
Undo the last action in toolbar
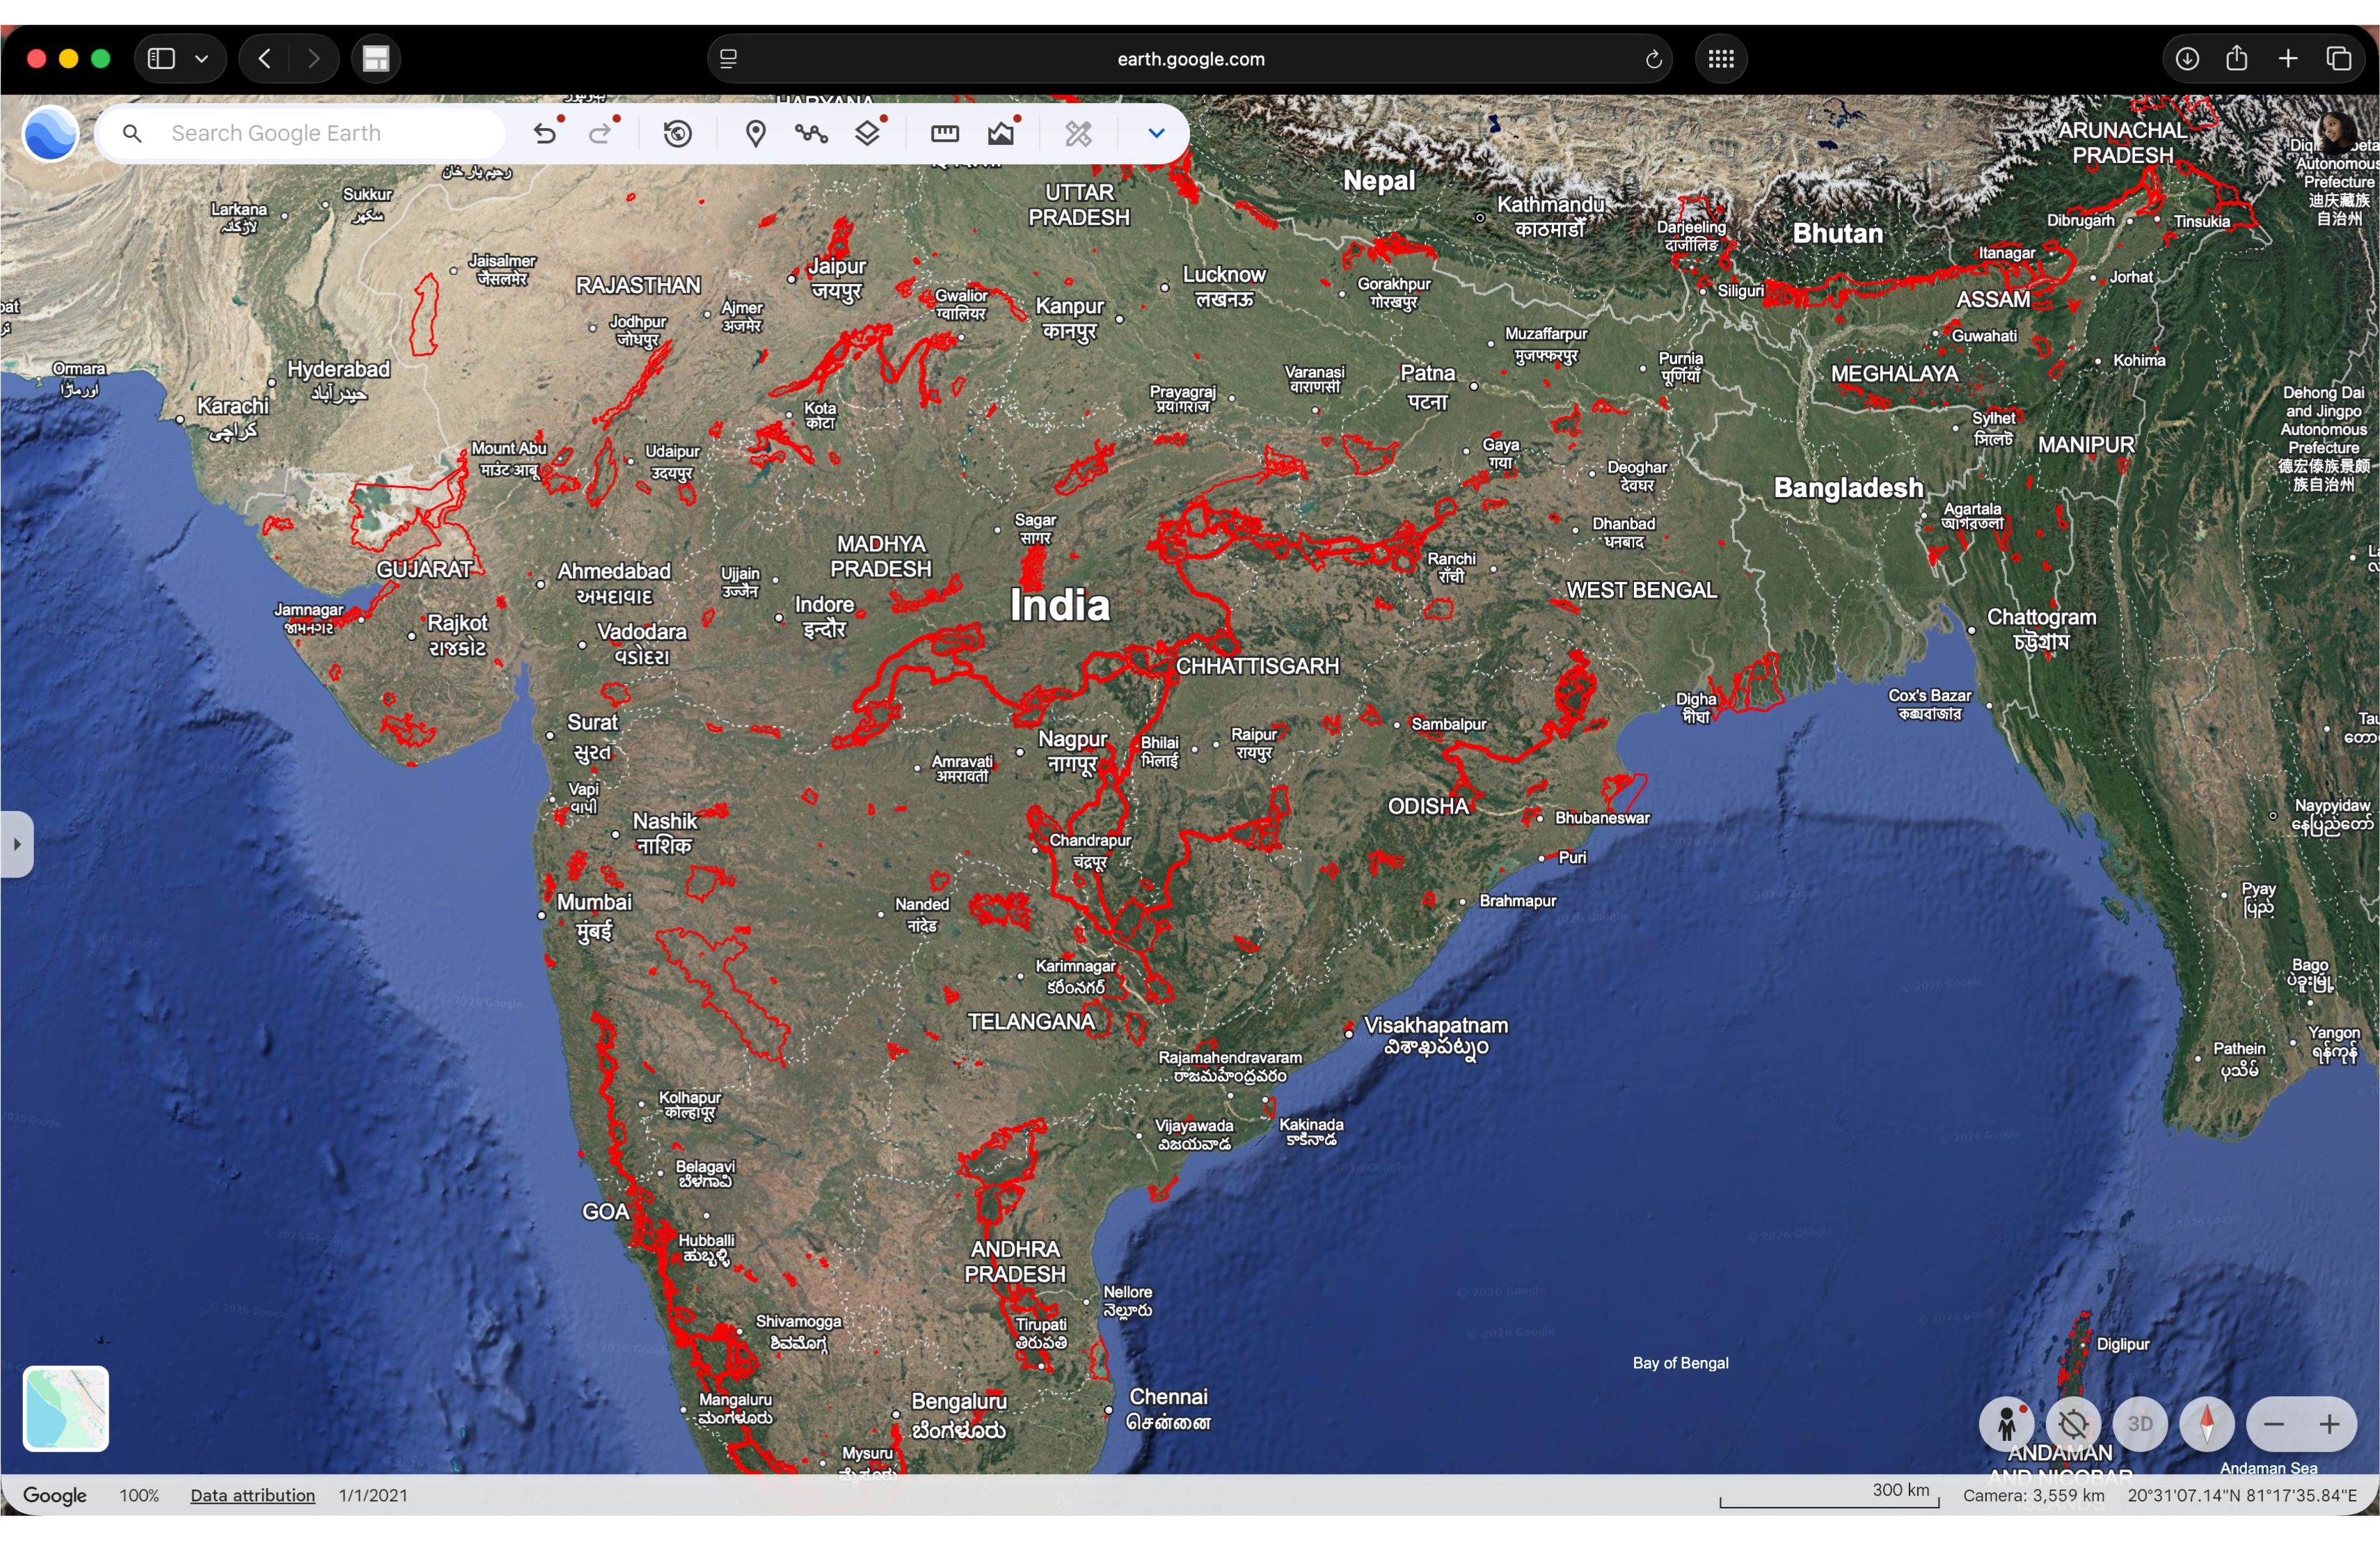pyautogui.click(x=544, y=133)
